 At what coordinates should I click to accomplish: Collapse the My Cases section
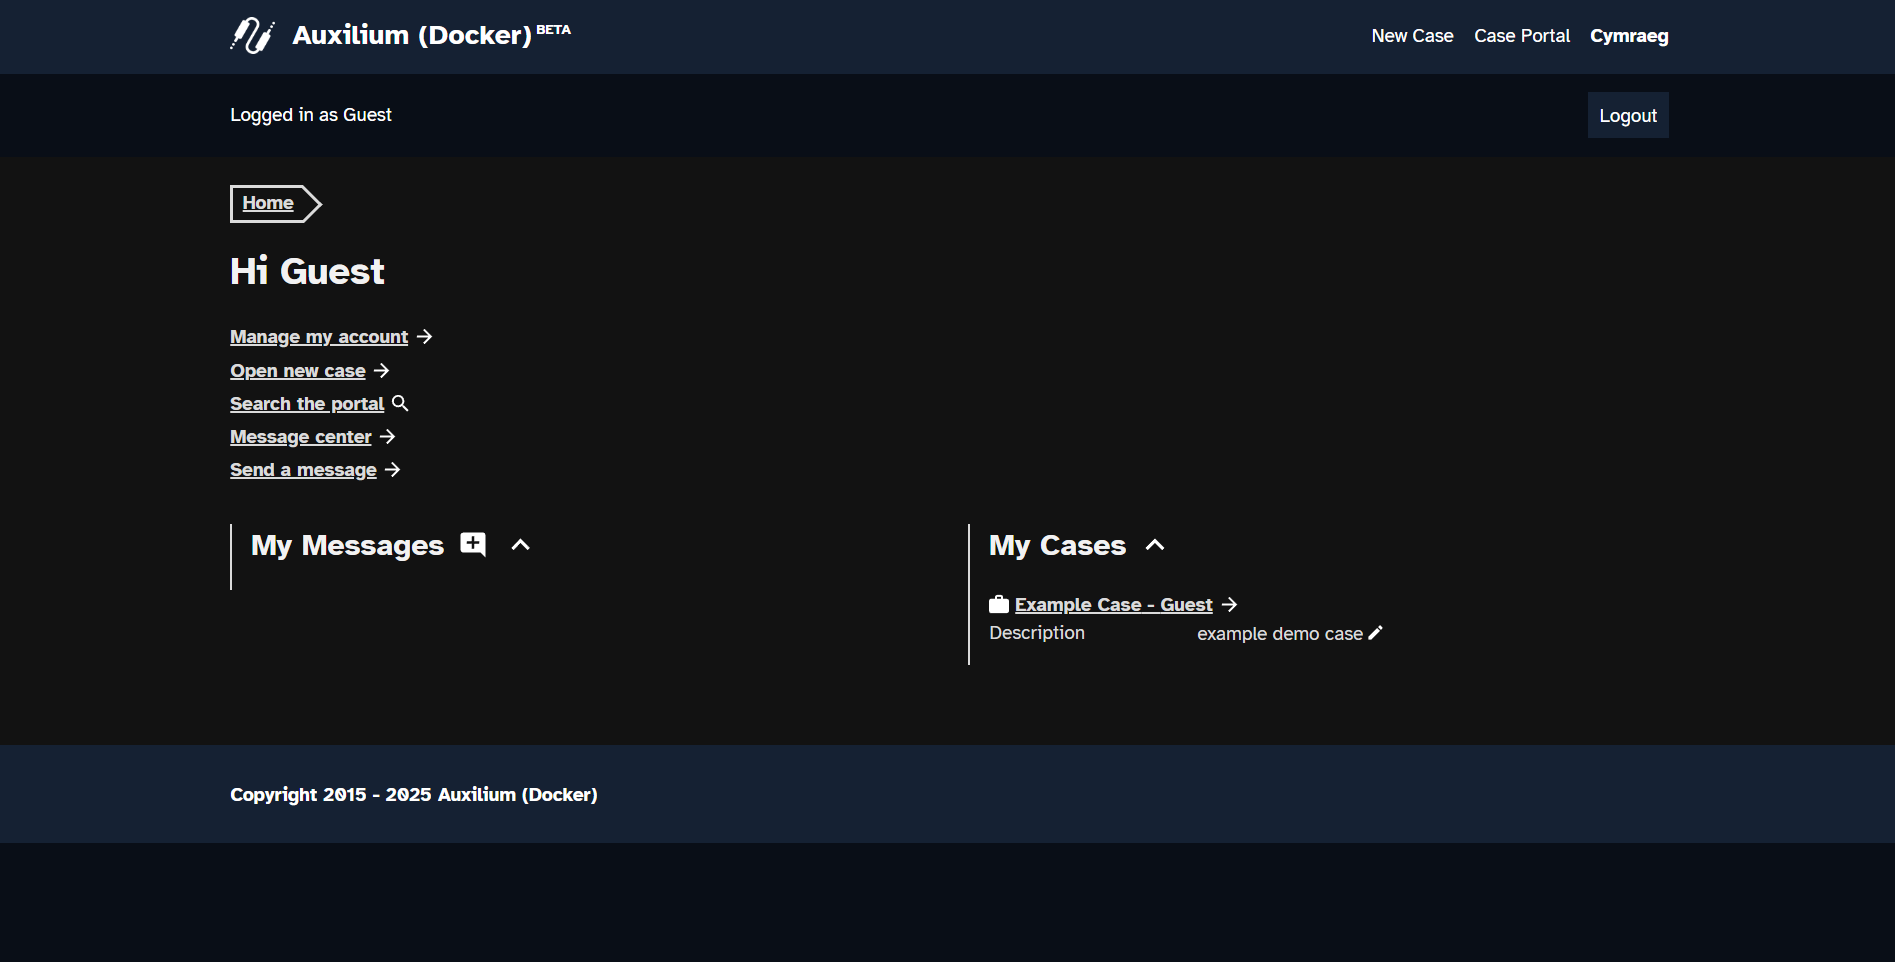pyautogui.click(x=1155, y=545)
